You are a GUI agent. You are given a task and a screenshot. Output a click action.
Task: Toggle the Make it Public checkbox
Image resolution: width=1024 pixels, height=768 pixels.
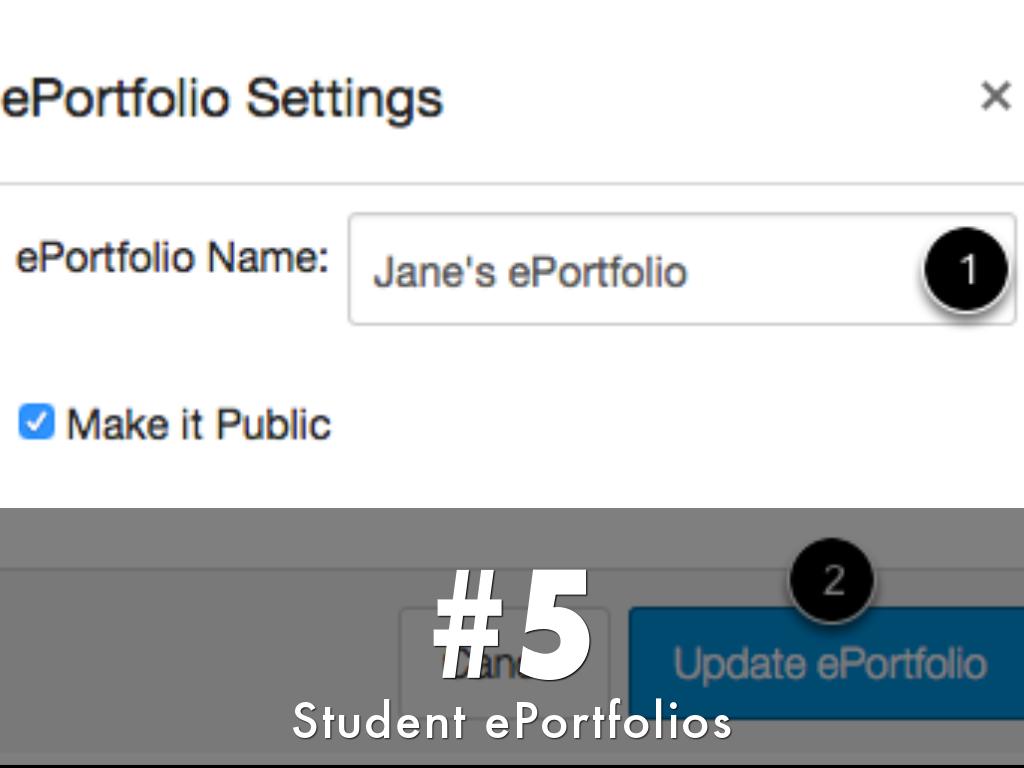point(36,423)
